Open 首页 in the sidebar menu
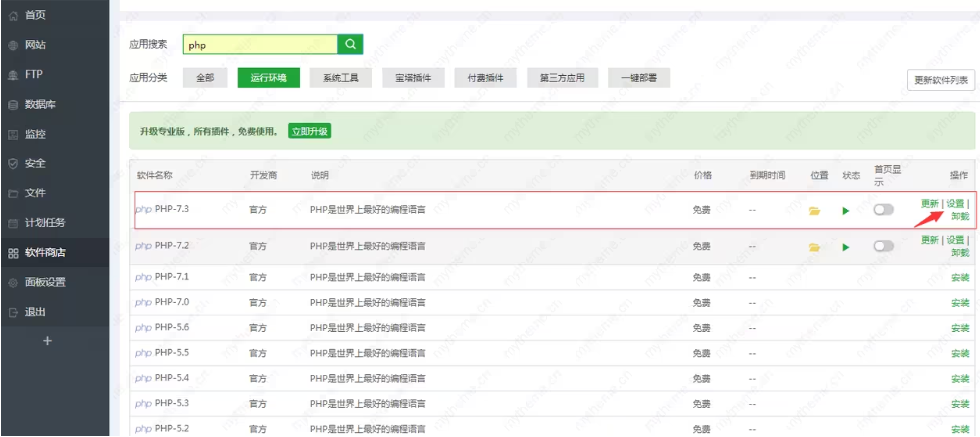Screen dimensions: 980x437 (35, 16)
